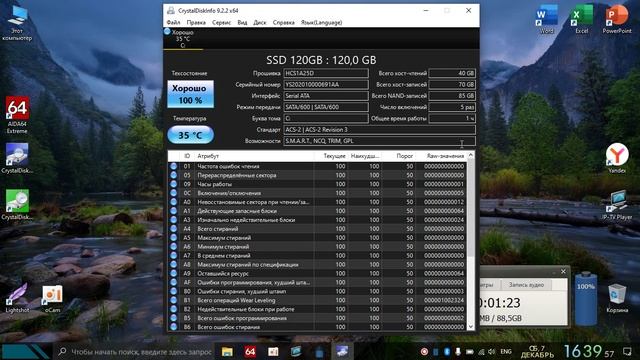Open the Справка menu
The image size is (640, 360).
click(x=283, y=22)
